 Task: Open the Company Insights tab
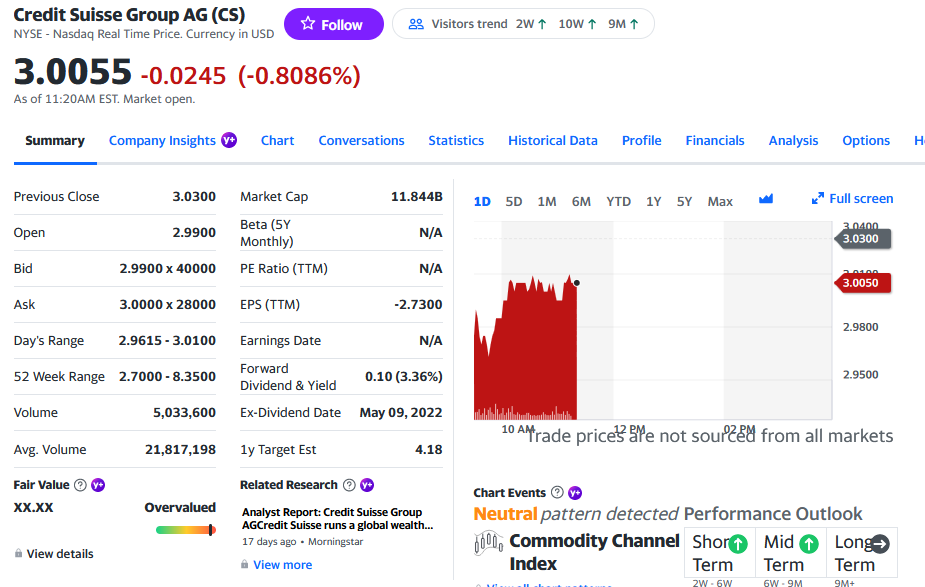(162, 140)
